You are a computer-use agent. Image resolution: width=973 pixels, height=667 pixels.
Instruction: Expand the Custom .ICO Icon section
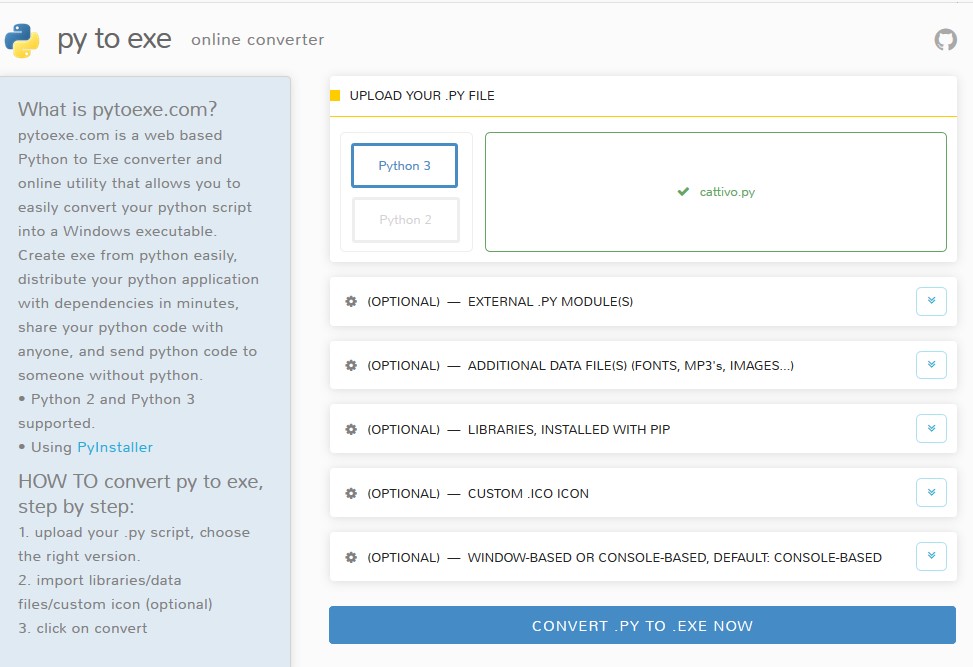click(x=931, y=493)
